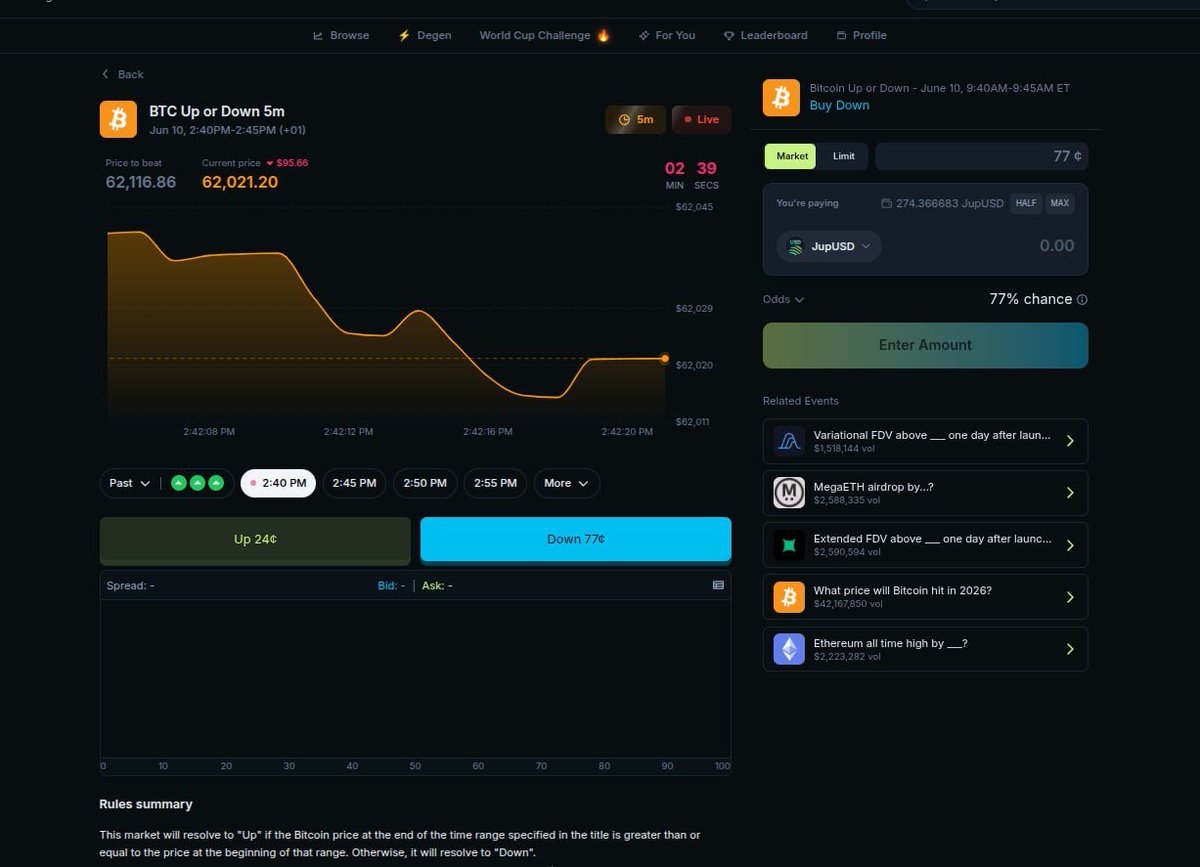Open the More time slots dropdown

pos(567,483)
